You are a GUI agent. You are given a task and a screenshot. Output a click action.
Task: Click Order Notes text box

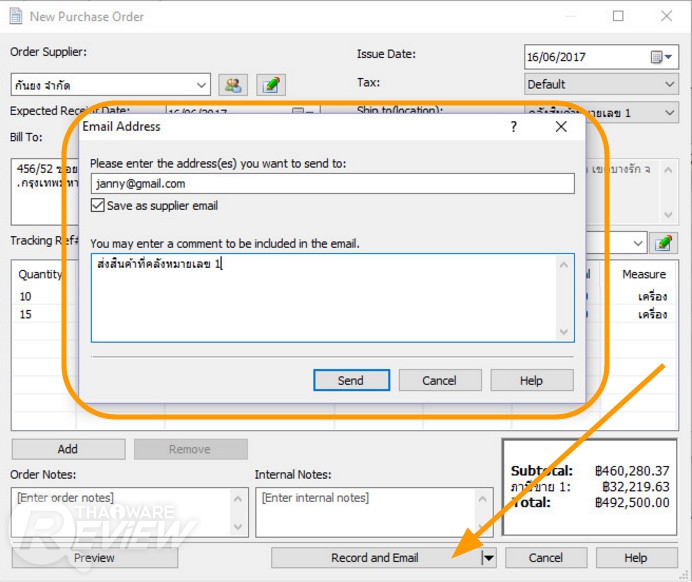tap(130, 512)
